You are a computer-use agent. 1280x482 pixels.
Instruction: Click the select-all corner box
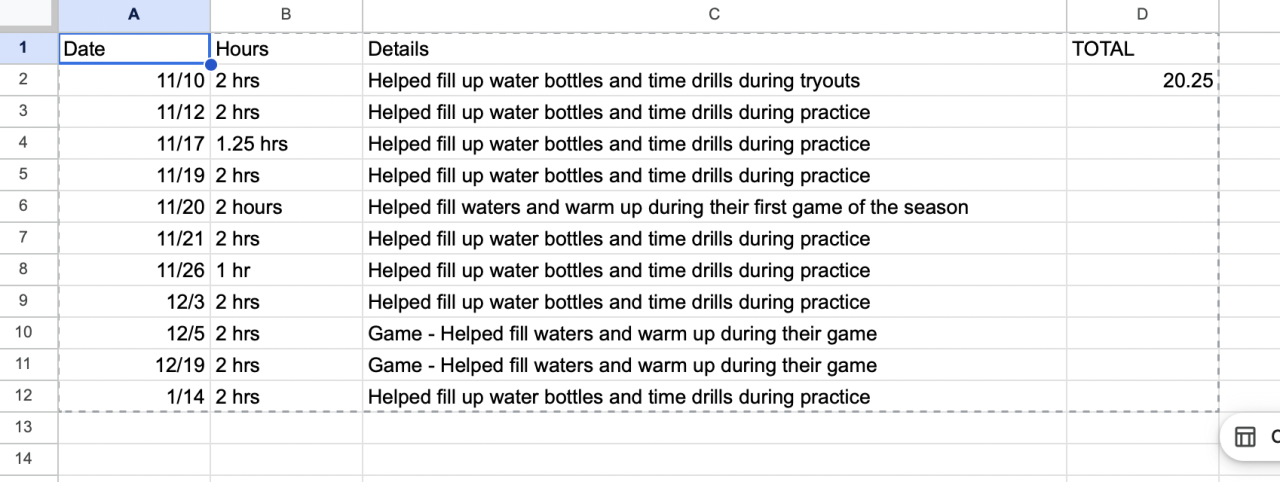(x=29, y=15)
